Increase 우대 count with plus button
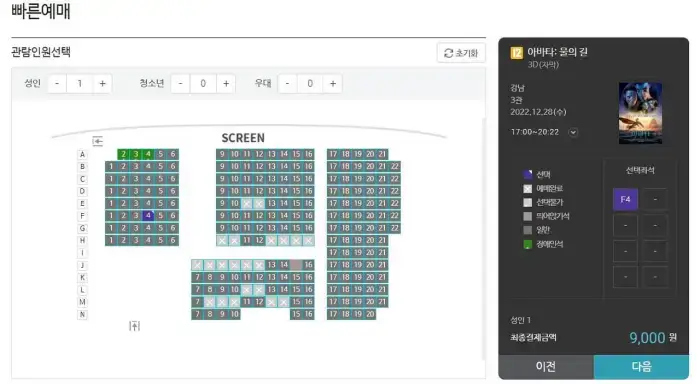Screen dimensions: 700x384 [x=333, y=83]
